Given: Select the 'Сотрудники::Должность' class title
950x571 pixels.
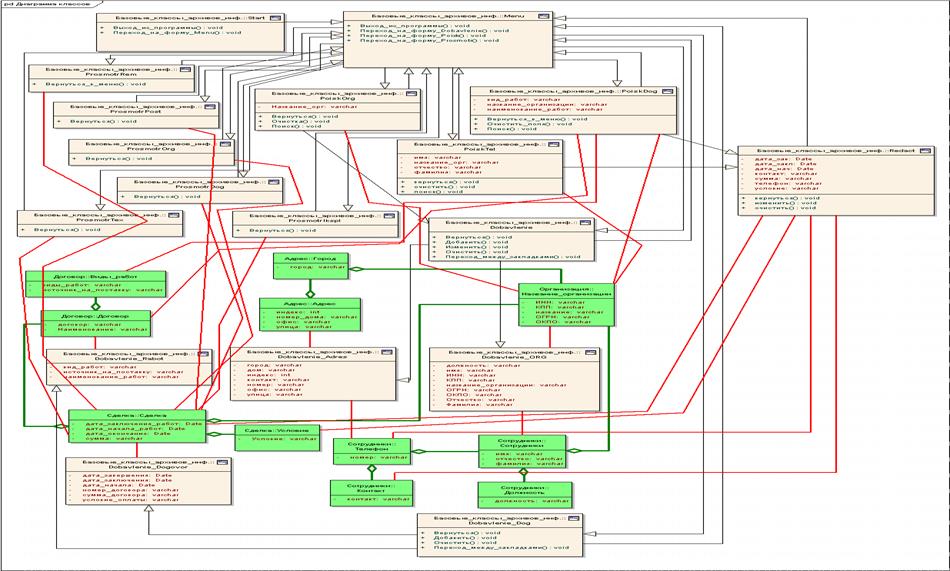Looking at the screenshot, I should (524, 490).
